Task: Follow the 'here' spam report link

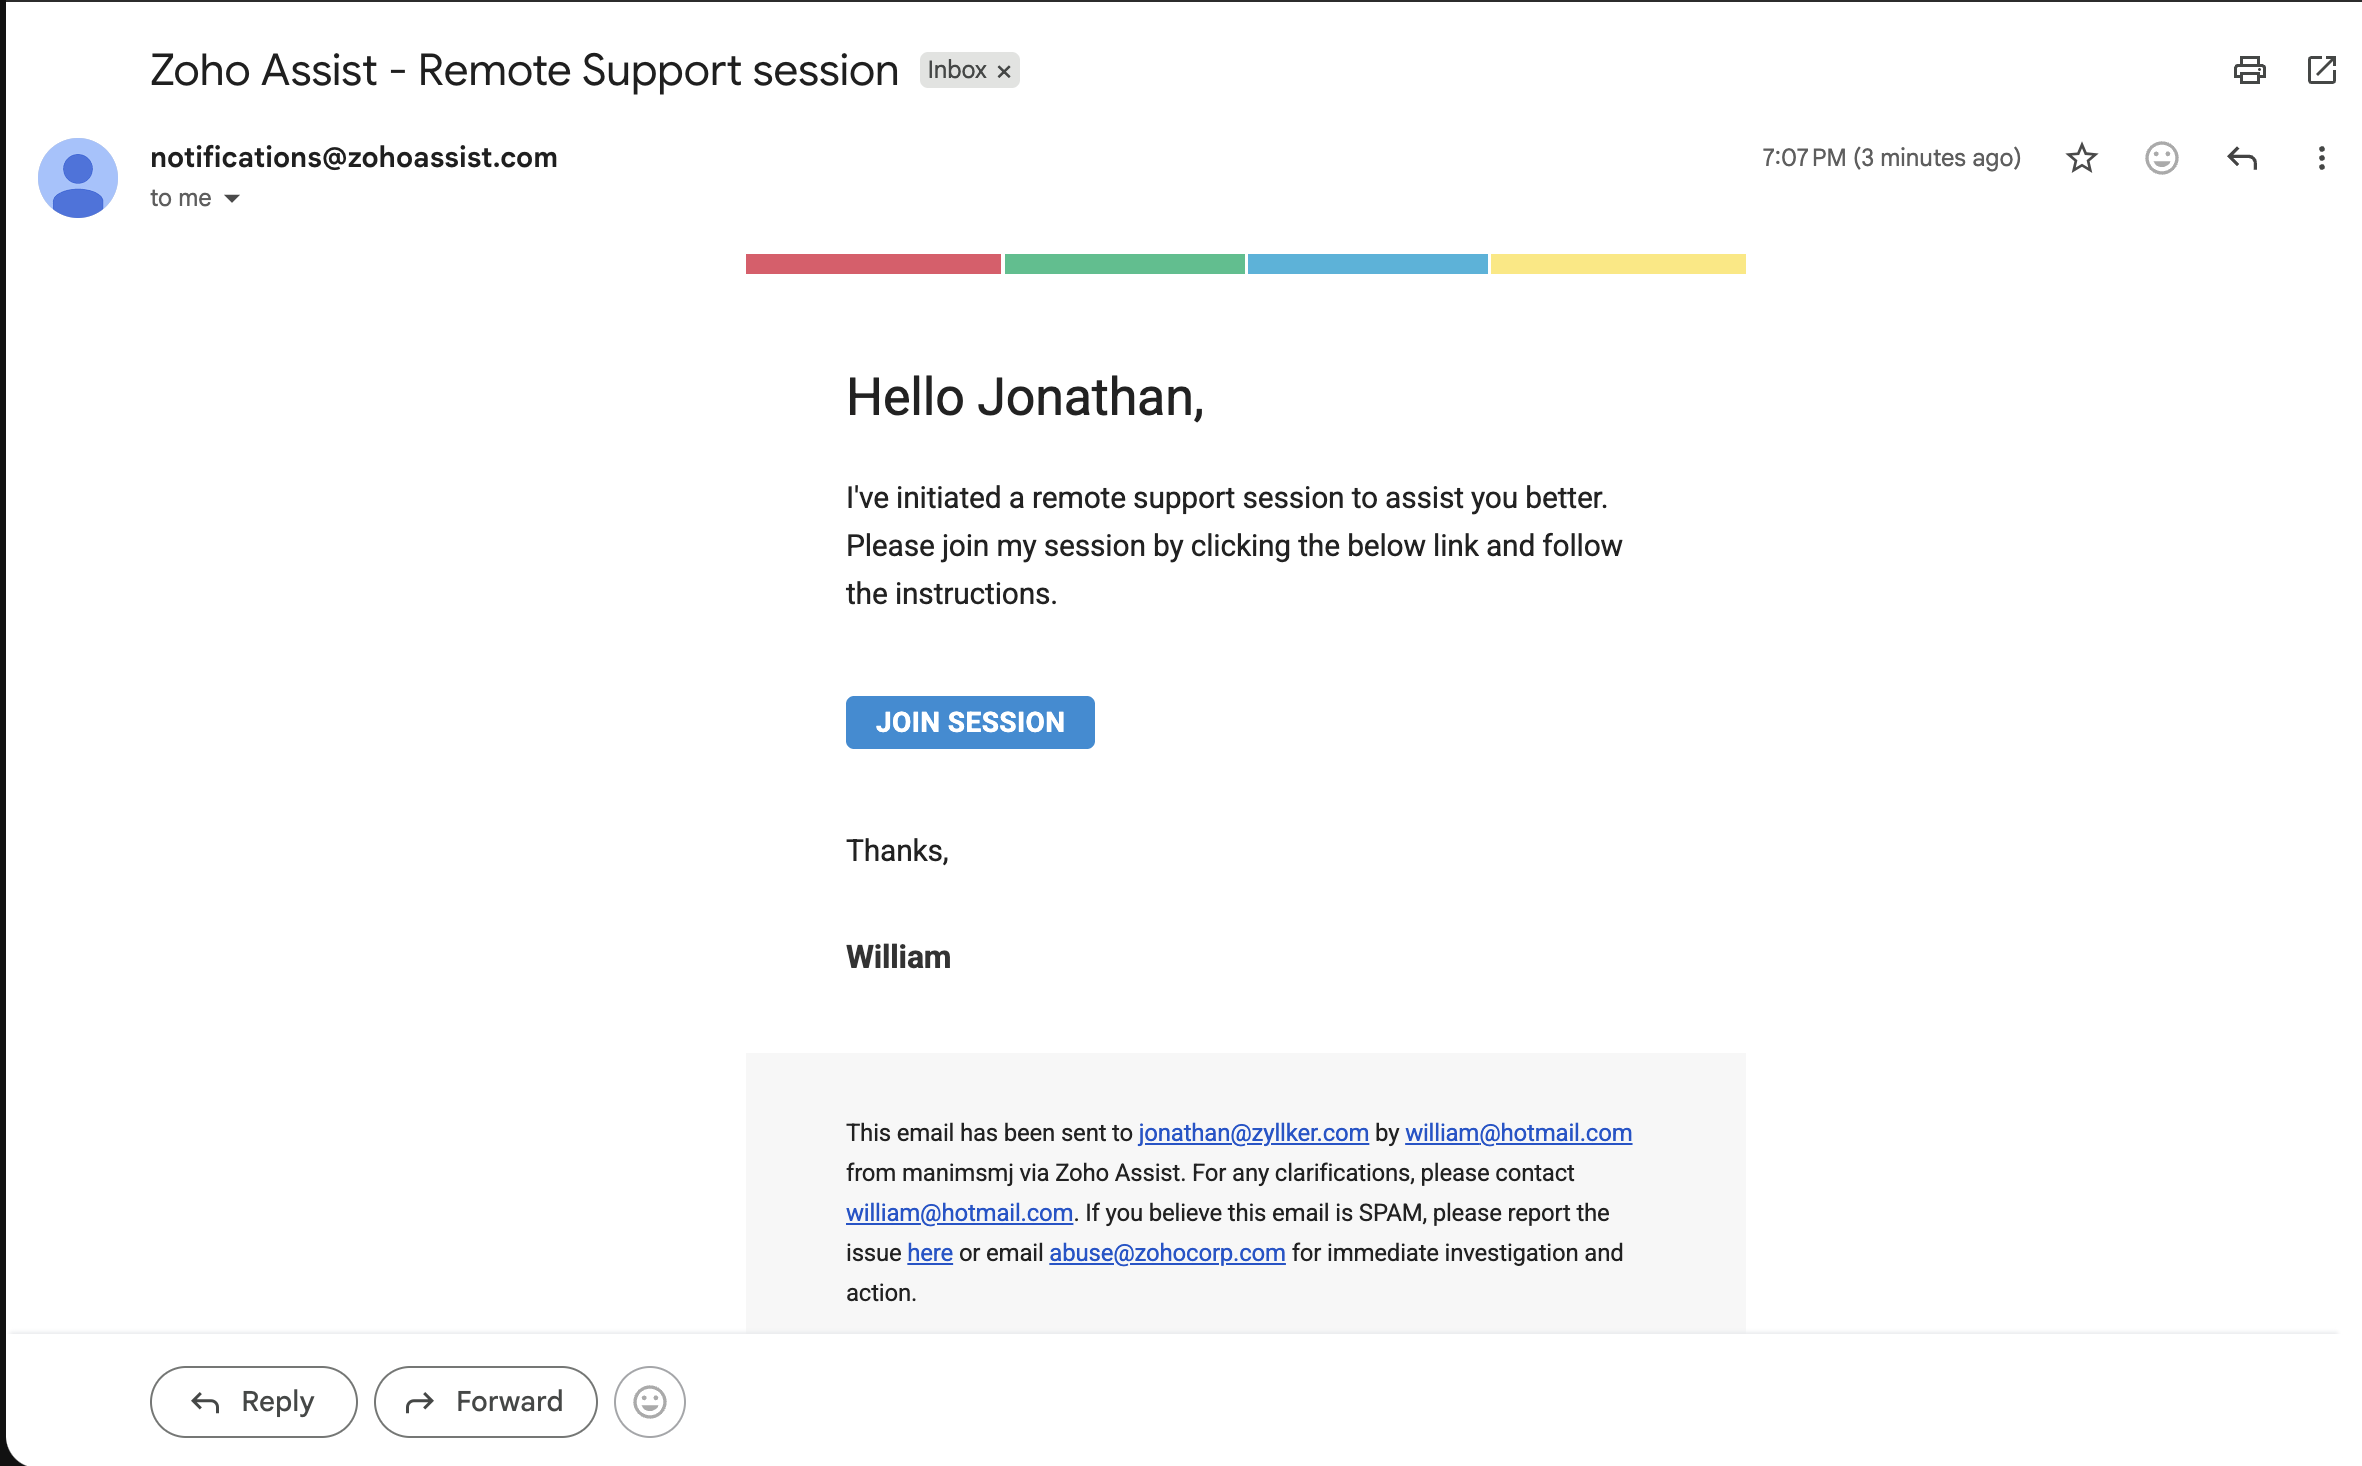Action: coord(929,1253)
